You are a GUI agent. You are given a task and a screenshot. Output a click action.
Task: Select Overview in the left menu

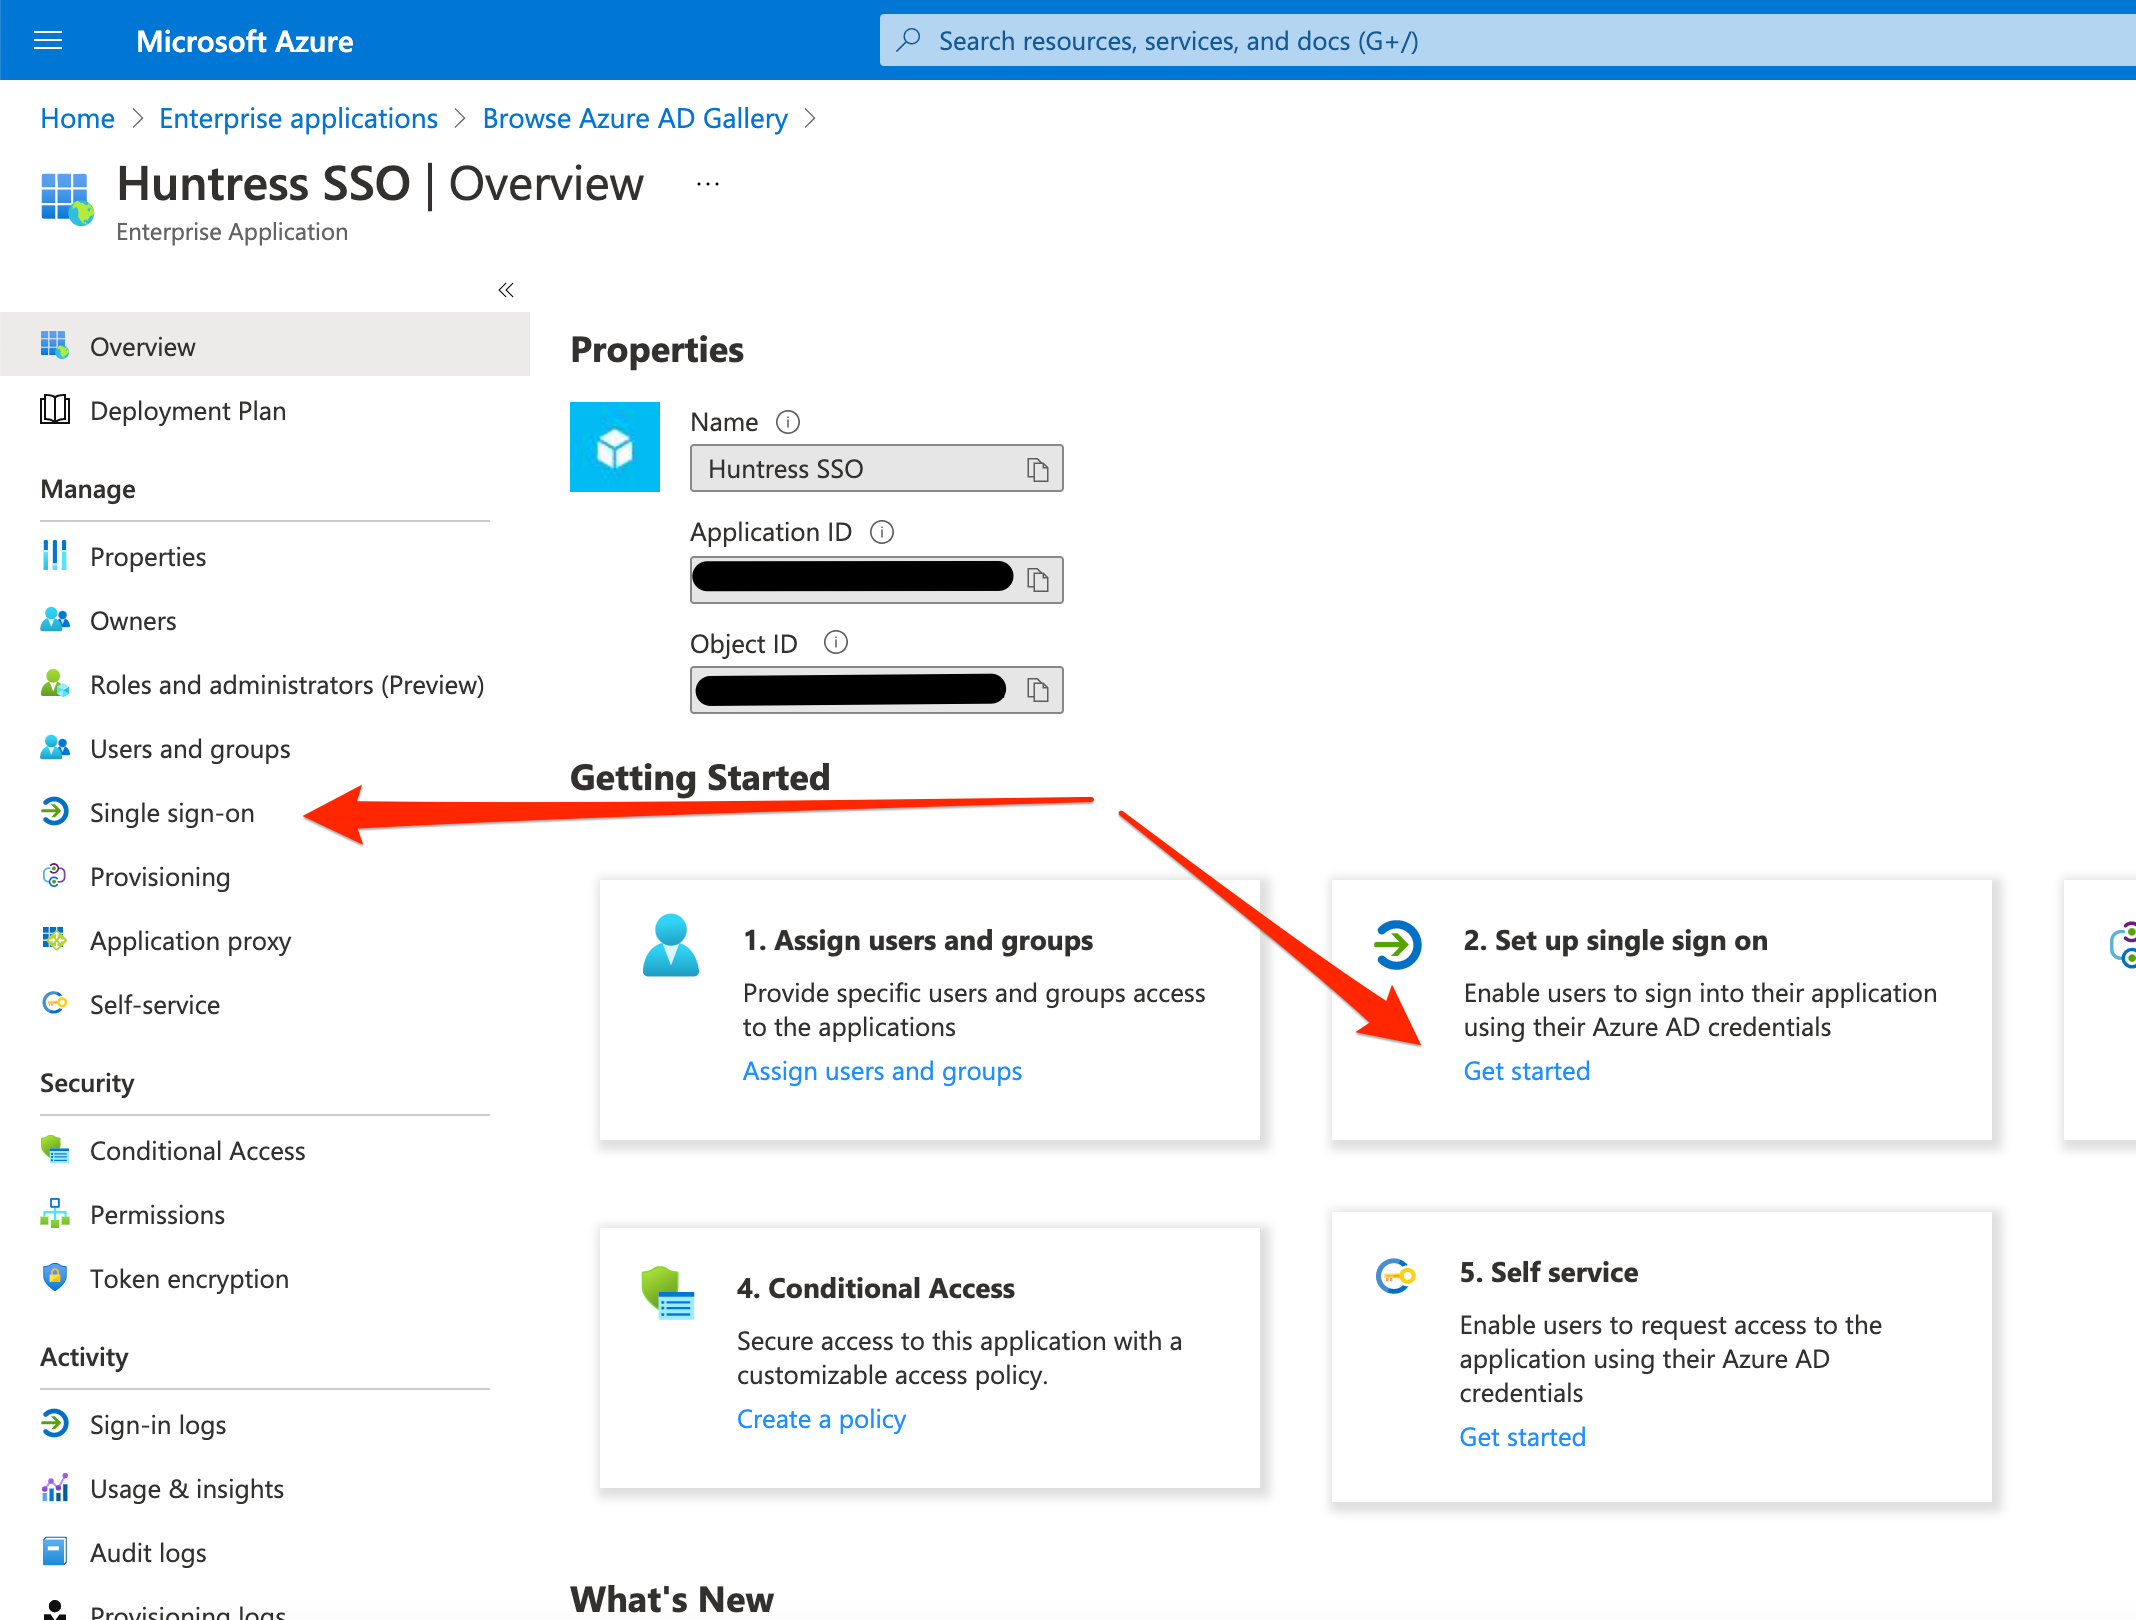click(x=265, y=345)
